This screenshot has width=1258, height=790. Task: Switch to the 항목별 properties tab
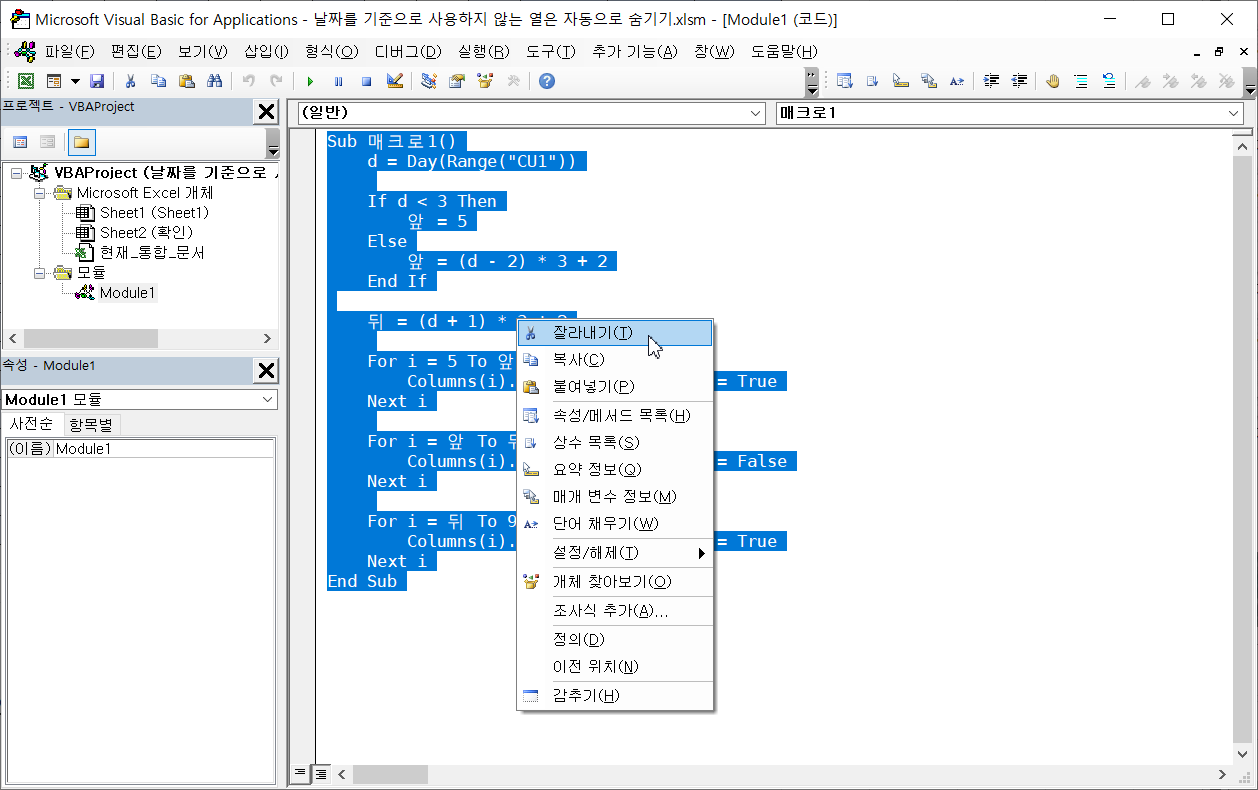pyautogui.click(x=93, y=424)
